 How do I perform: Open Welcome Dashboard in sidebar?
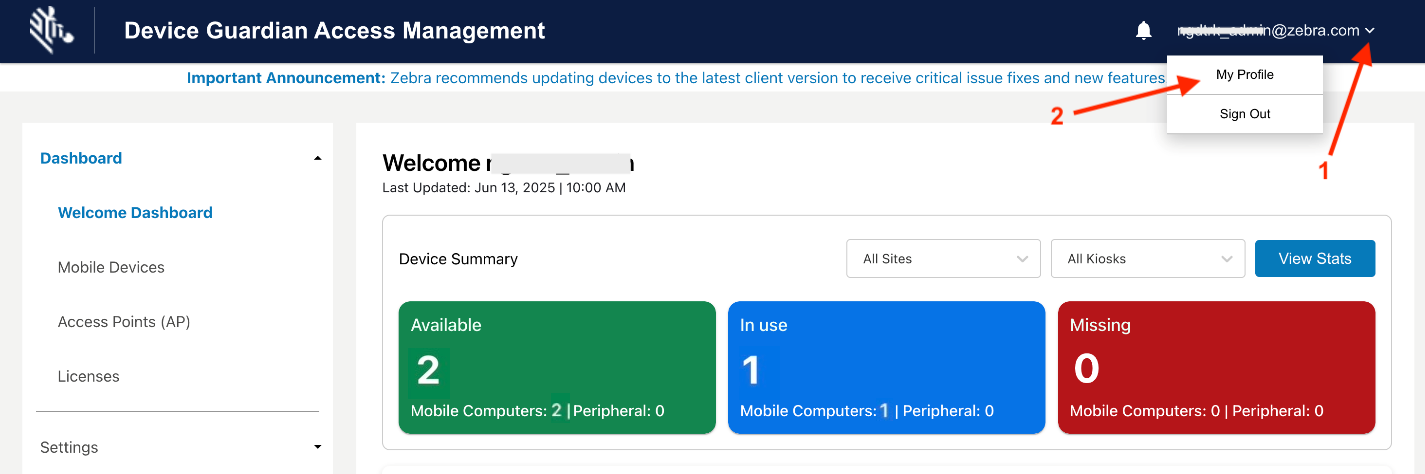pyautogui.click(x=135, y=213)
